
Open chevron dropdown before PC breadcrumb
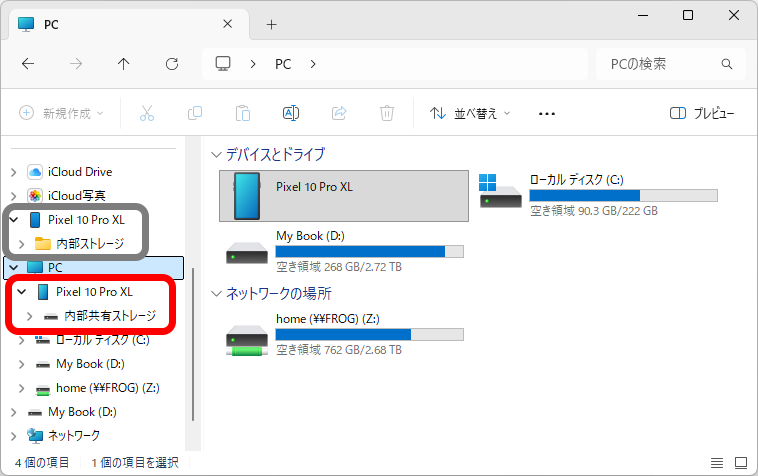click(x=253, y=64)
